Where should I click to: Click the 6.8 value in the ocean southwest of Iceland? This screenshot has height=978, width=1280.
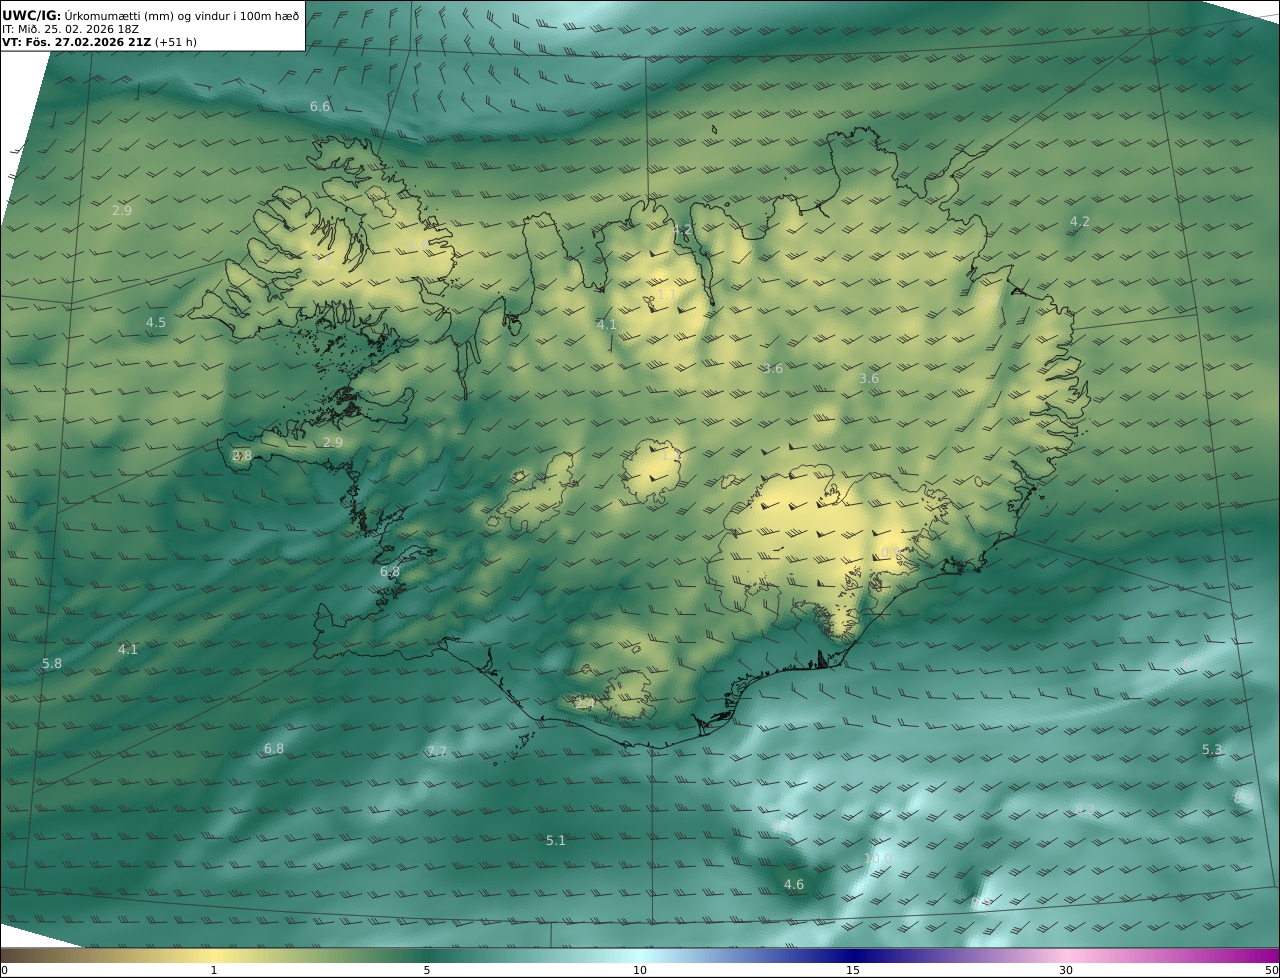[274, 748]
